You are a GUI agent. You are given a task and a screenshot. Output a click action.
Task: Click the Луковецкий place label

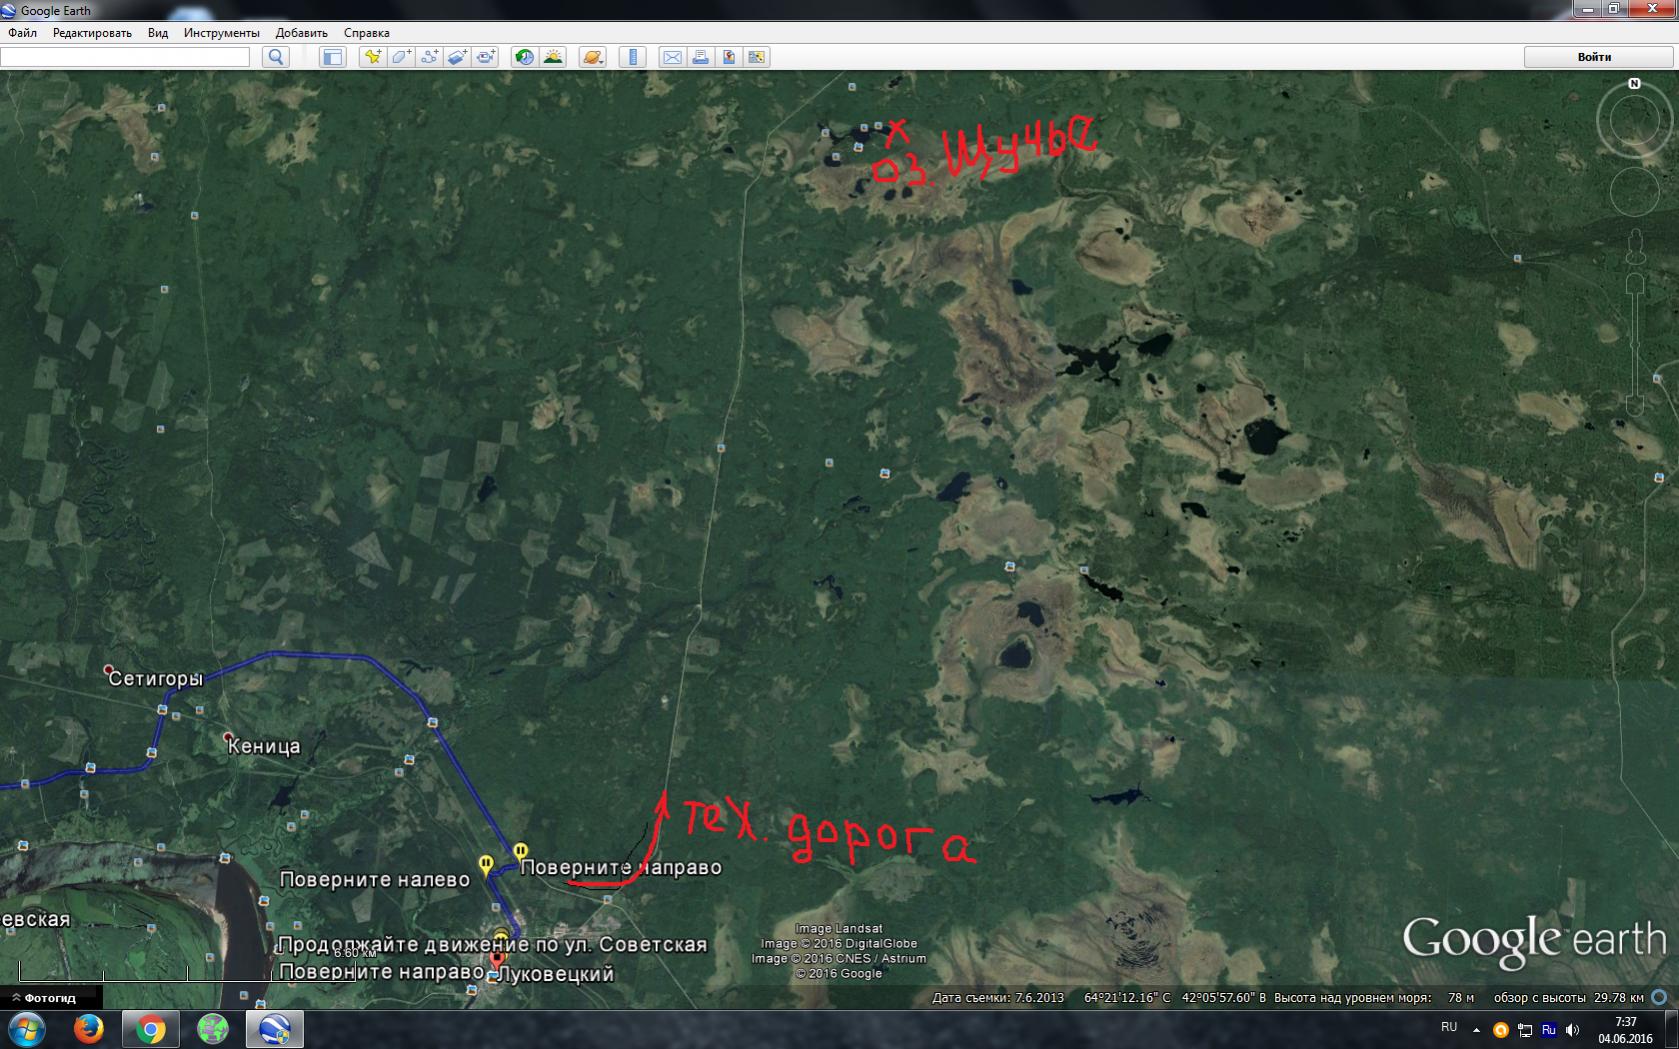coord(555,973)
